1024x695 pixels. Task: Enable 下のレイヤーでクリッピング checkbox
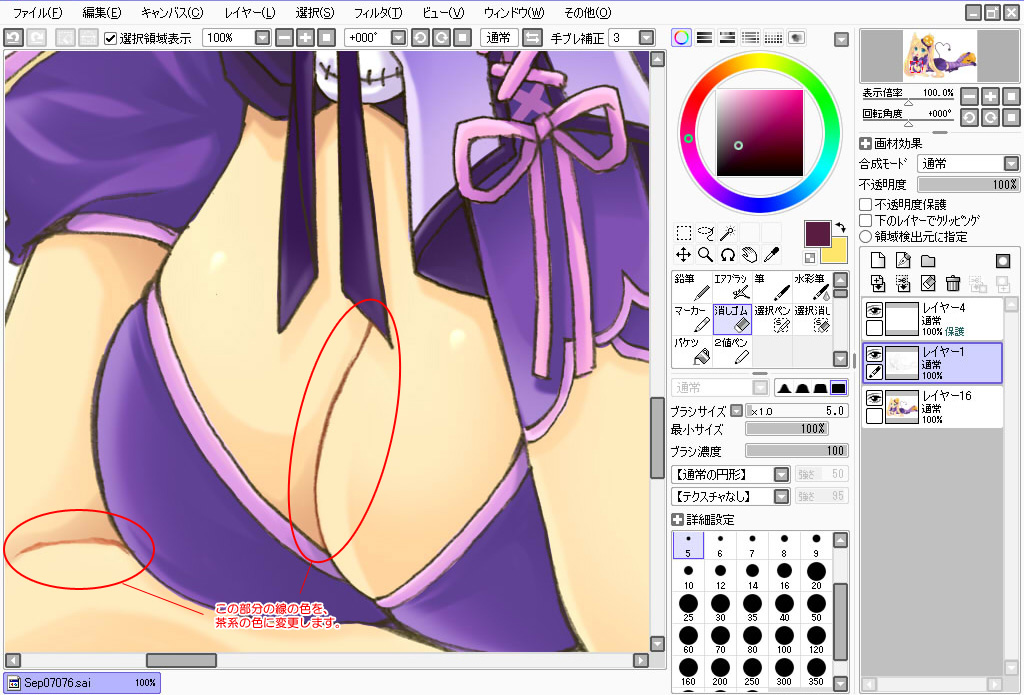[865, 220]
